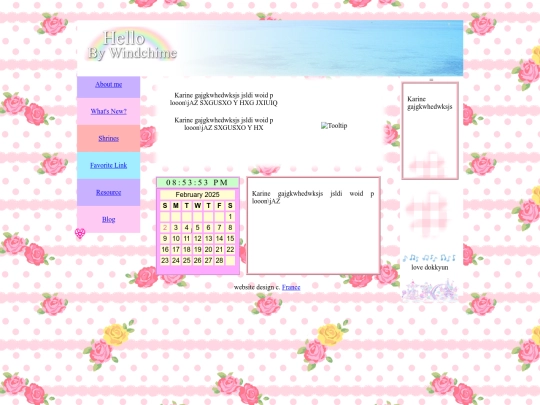Select day 14 in the calendar
The image size is (540, 405).
(219, 239)
